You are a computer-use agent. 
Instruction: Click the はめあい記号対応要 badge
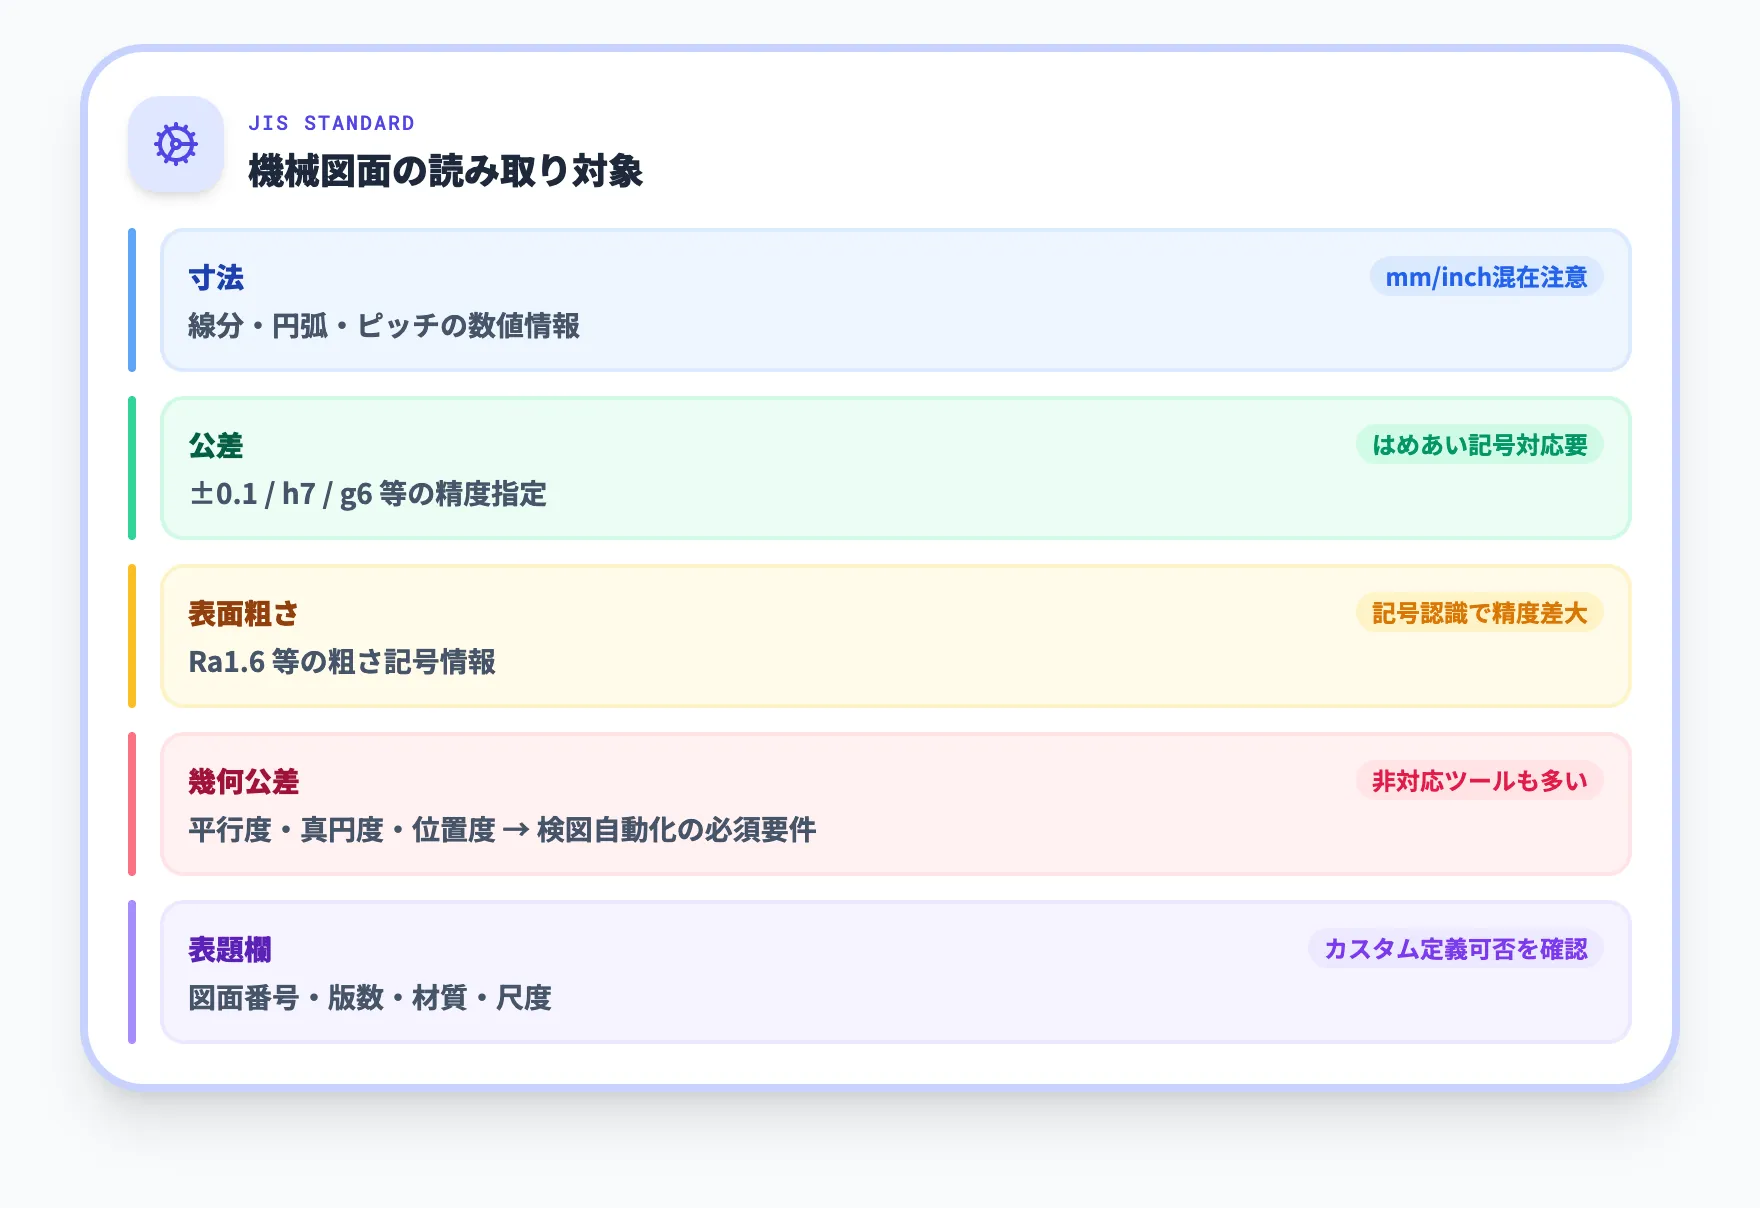pyautogui.click(x=1478, y=445)
